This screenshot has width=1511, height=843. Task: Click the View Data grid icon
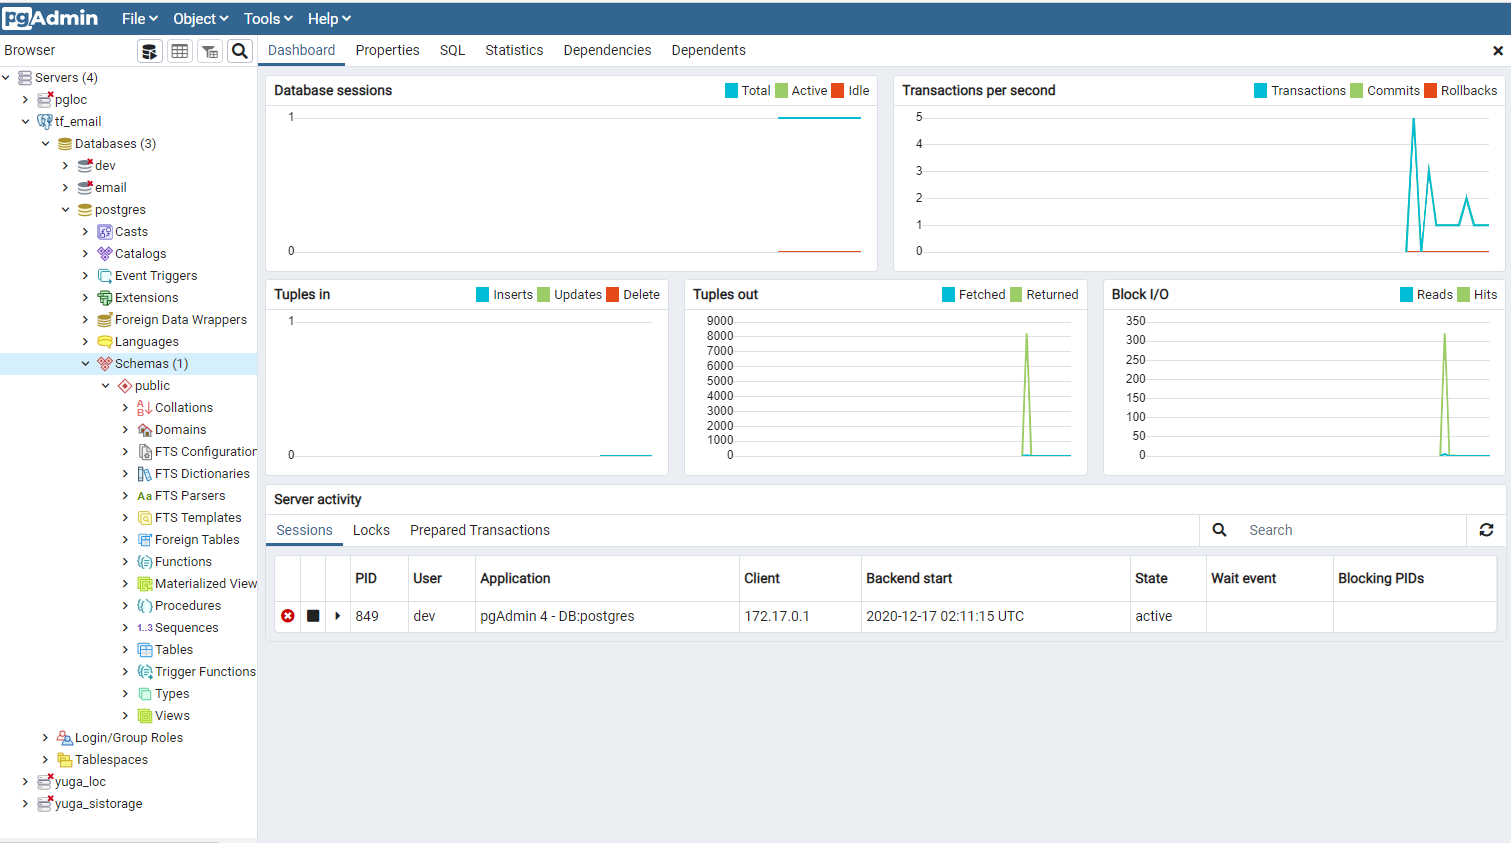pyautogui.click(x=180, y=50)
